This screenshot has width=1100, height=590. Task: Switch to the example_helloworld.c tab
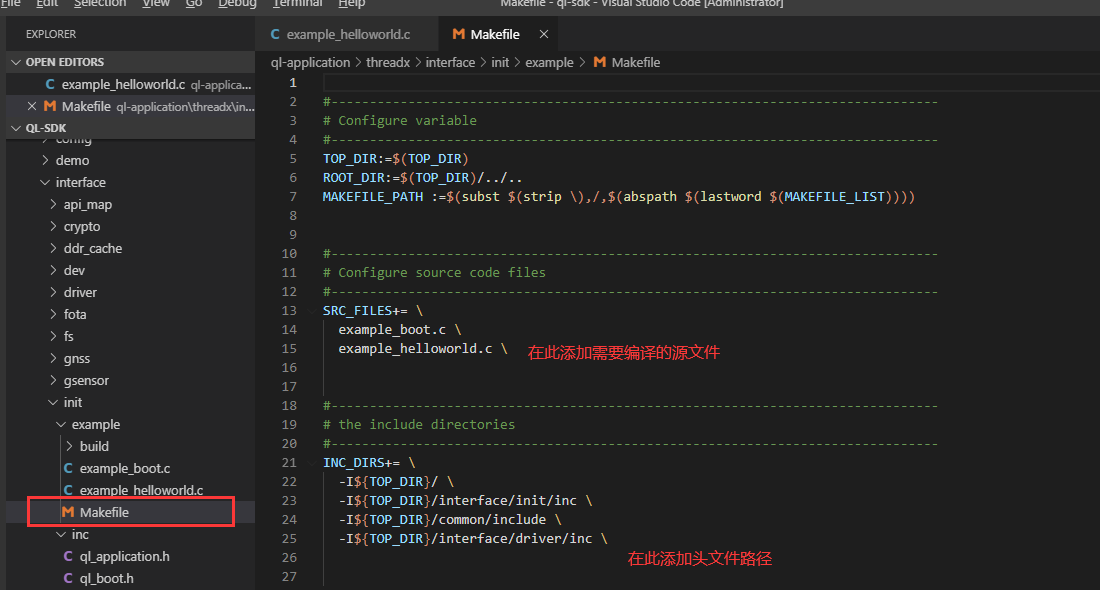pos(348,34)
